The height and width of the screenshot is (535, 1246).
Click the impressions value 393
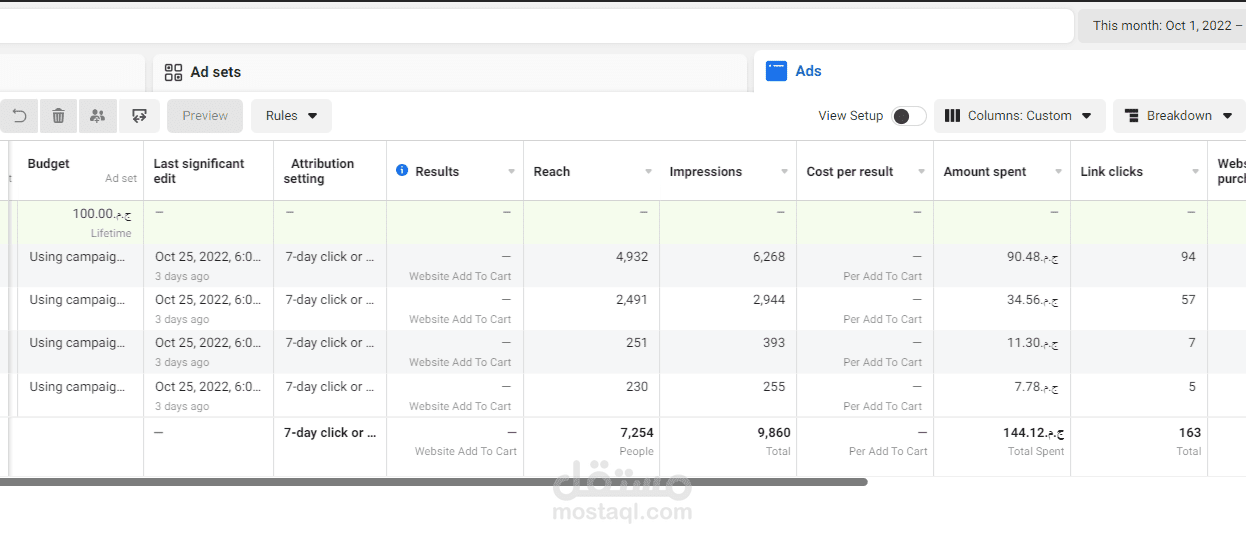[774, 343]
